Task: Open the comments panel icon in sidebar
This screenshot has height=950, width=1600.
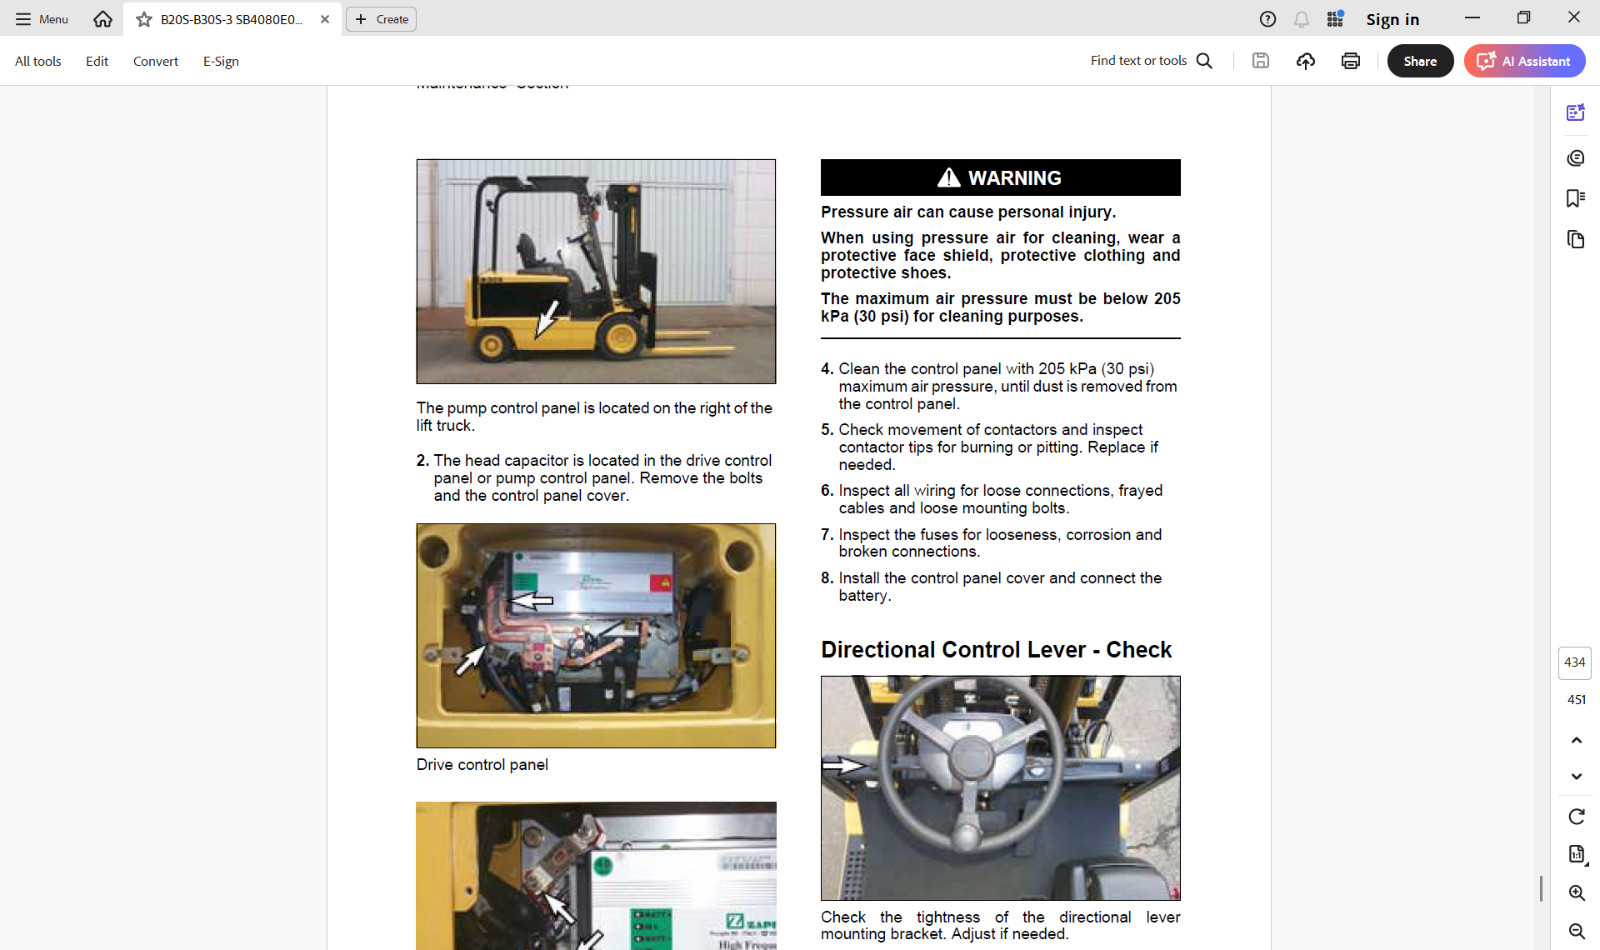Action: click(1576, 158)
